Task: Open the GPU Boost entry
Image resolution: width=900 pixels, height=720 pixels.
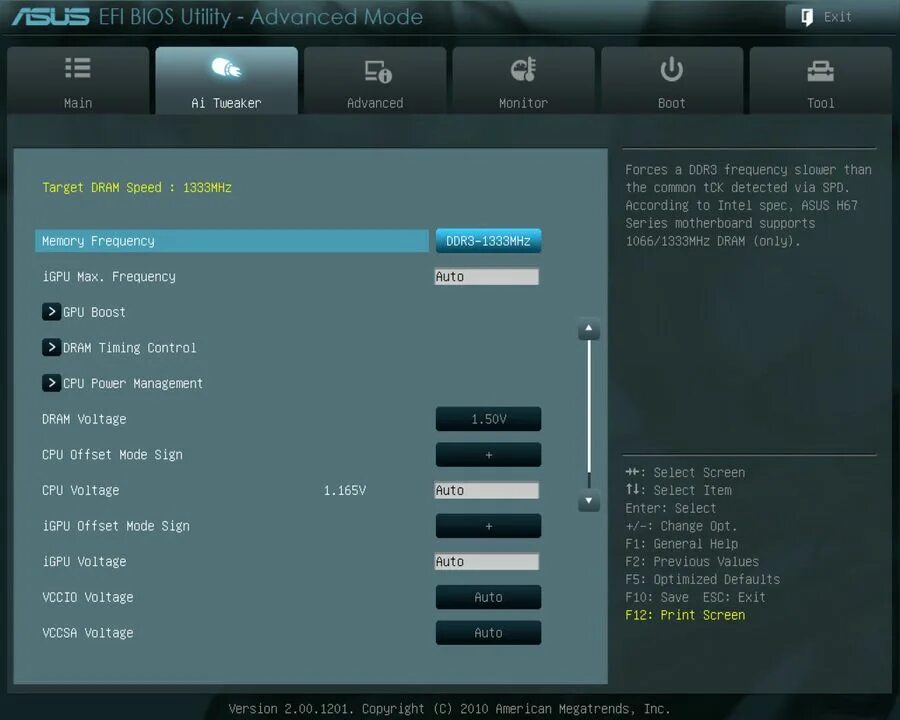Action: click(94, 312)
